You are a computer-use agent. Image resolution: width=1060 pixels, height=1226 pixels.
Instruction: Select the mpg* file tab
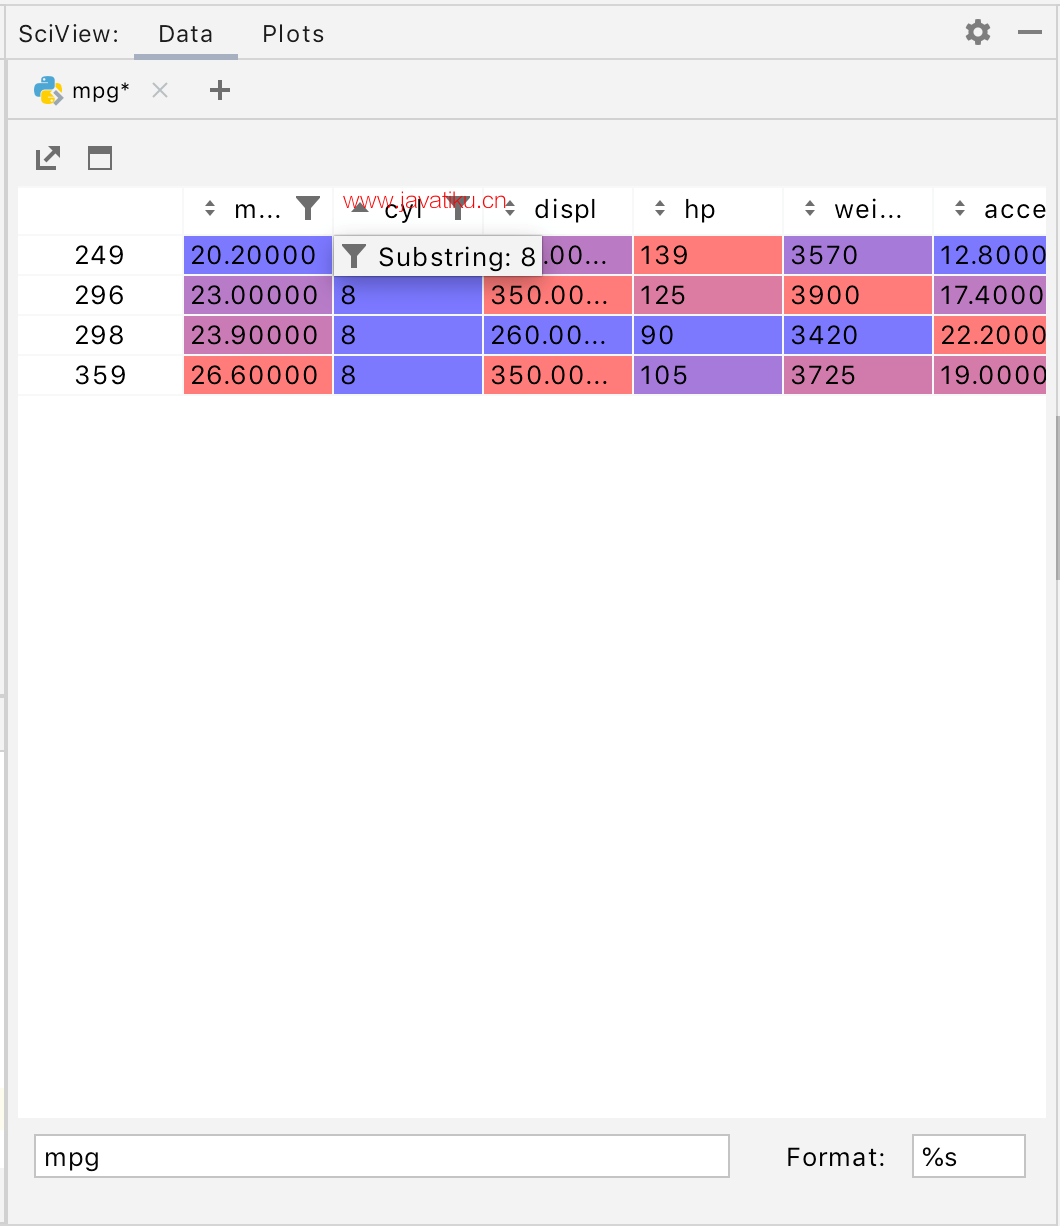tap(101, 91)
